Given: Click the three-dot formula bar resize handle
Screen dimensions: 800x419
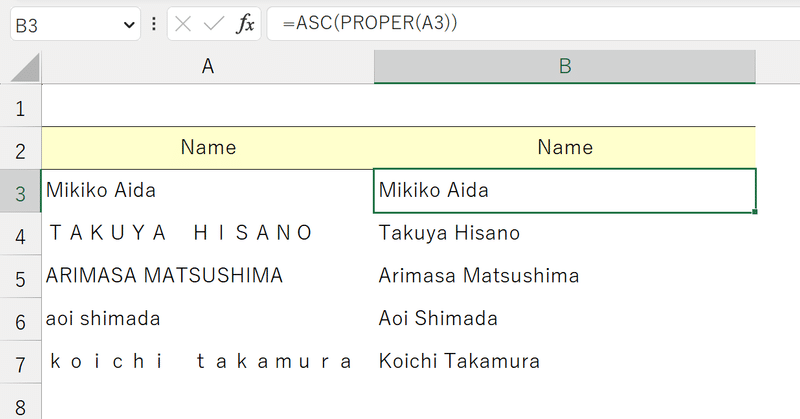Looking at the screenshot, I should pyautogui.click(x=154, y=24).
